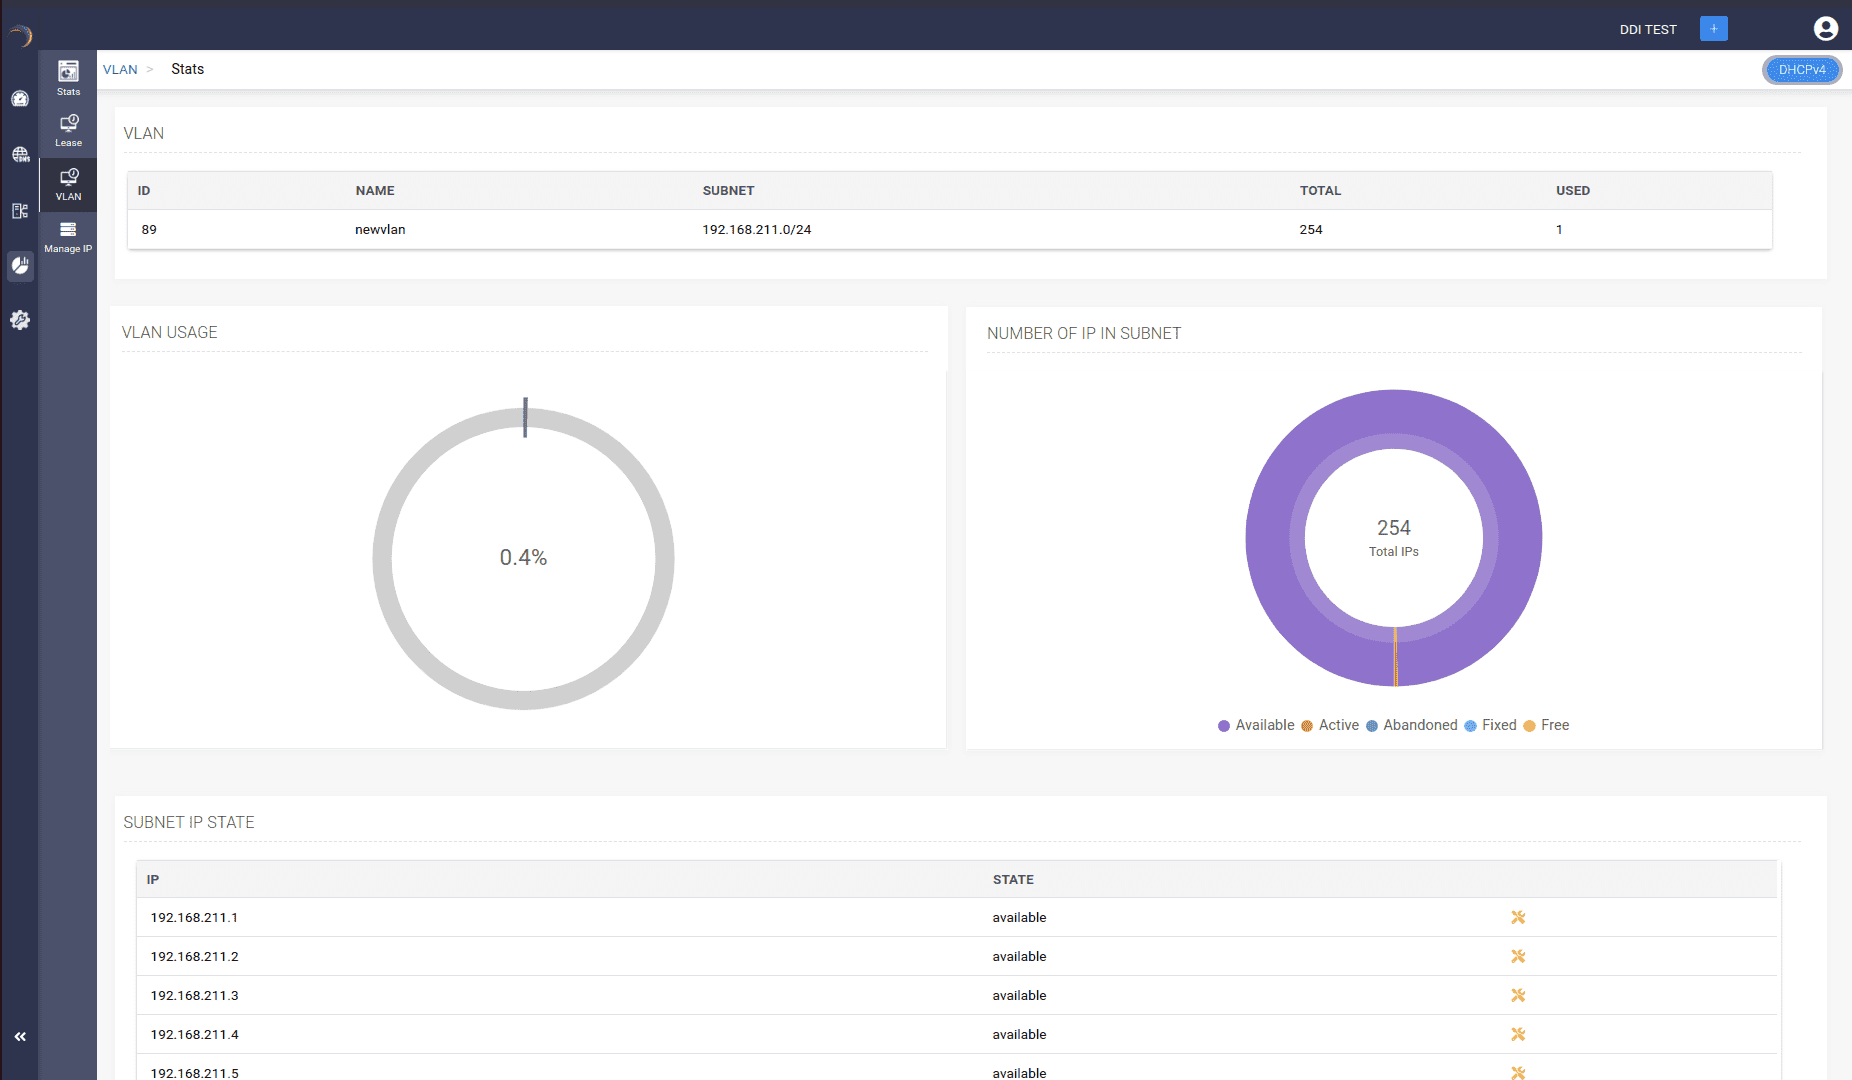Viewport: 1852px width, 1080px height.
Task: Click the blue plus button in header
Action: [x=1713, y=28]
